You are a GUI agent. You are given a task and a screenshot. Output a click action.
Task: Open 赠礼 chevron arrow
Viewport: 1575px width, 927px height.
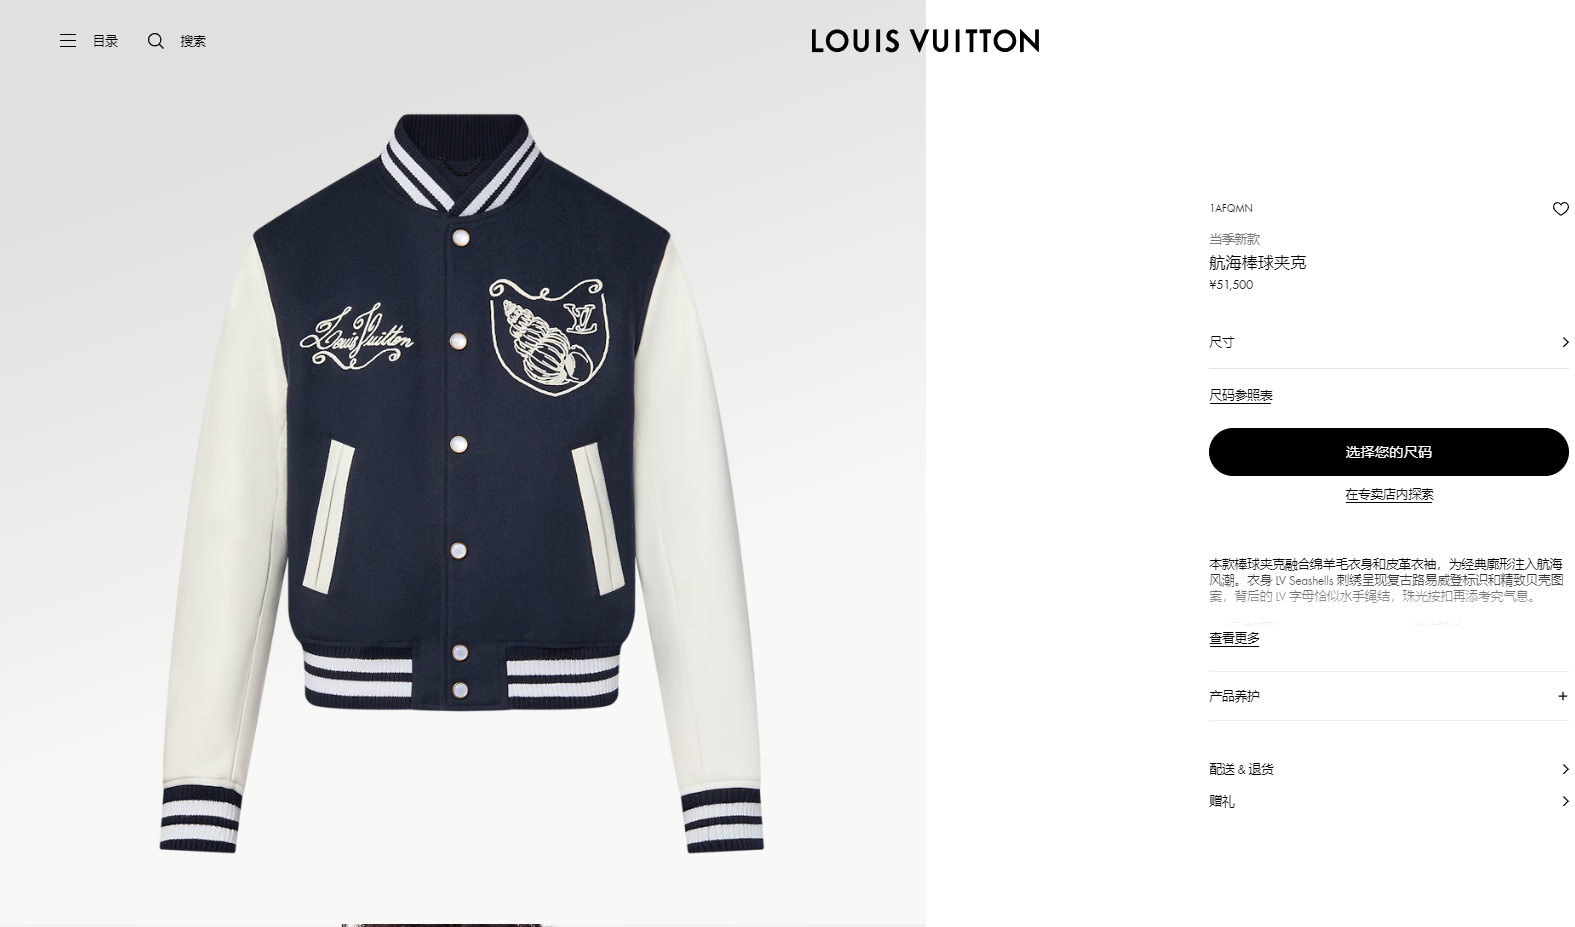[x=1565, y=801]
